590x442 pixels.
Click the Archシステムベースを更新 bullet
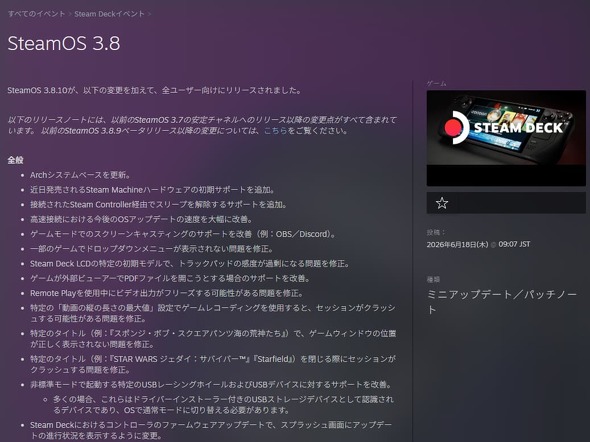click(80, 175)
